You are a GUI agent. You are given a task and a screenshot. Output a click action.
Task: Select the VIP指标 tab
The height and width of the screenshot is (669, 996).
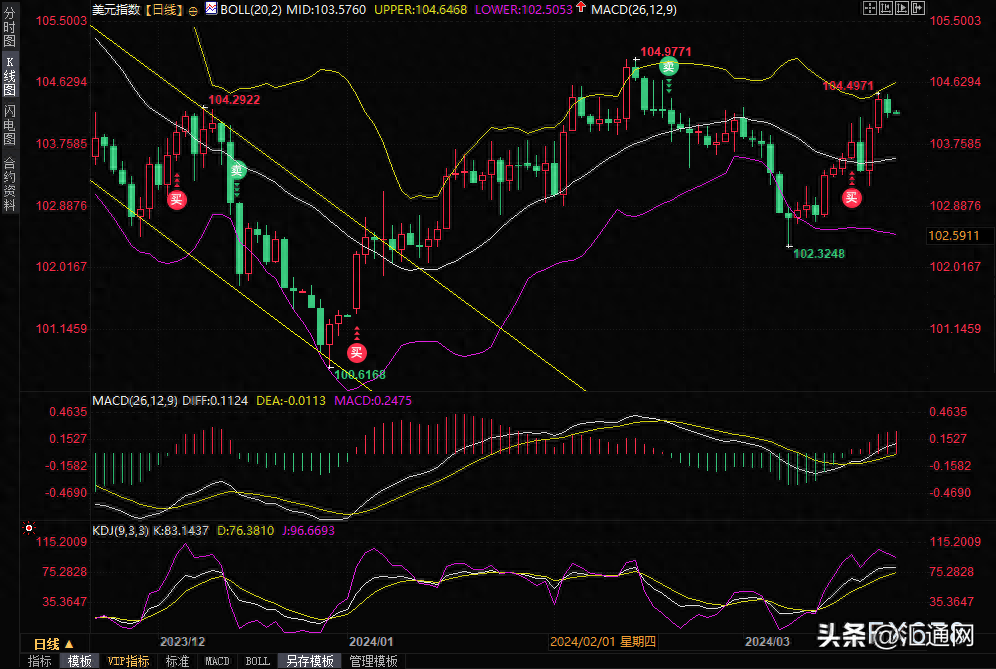128,661
